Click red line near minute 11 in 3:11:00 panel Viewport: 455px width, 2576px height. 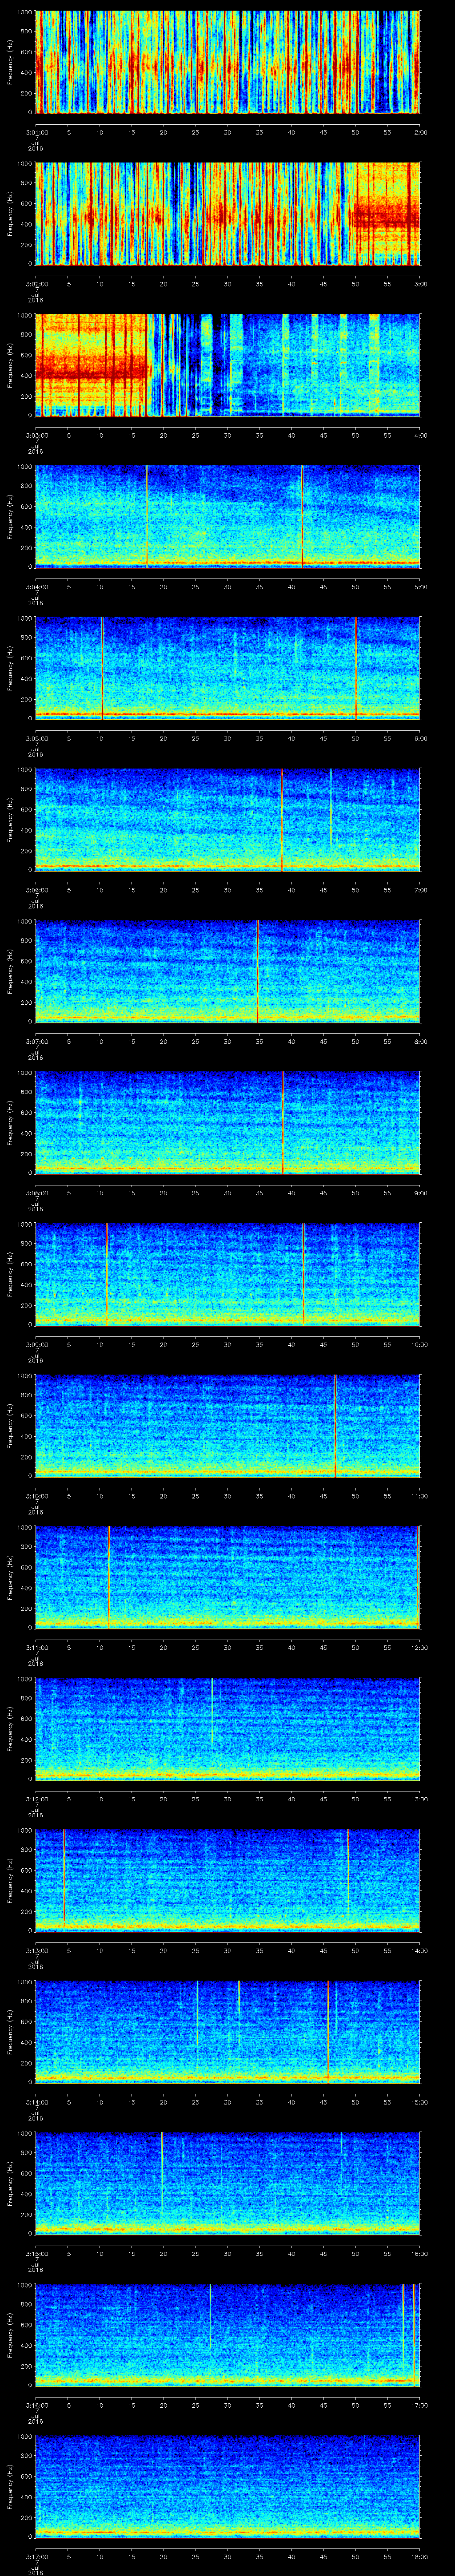click(108, 1577)
